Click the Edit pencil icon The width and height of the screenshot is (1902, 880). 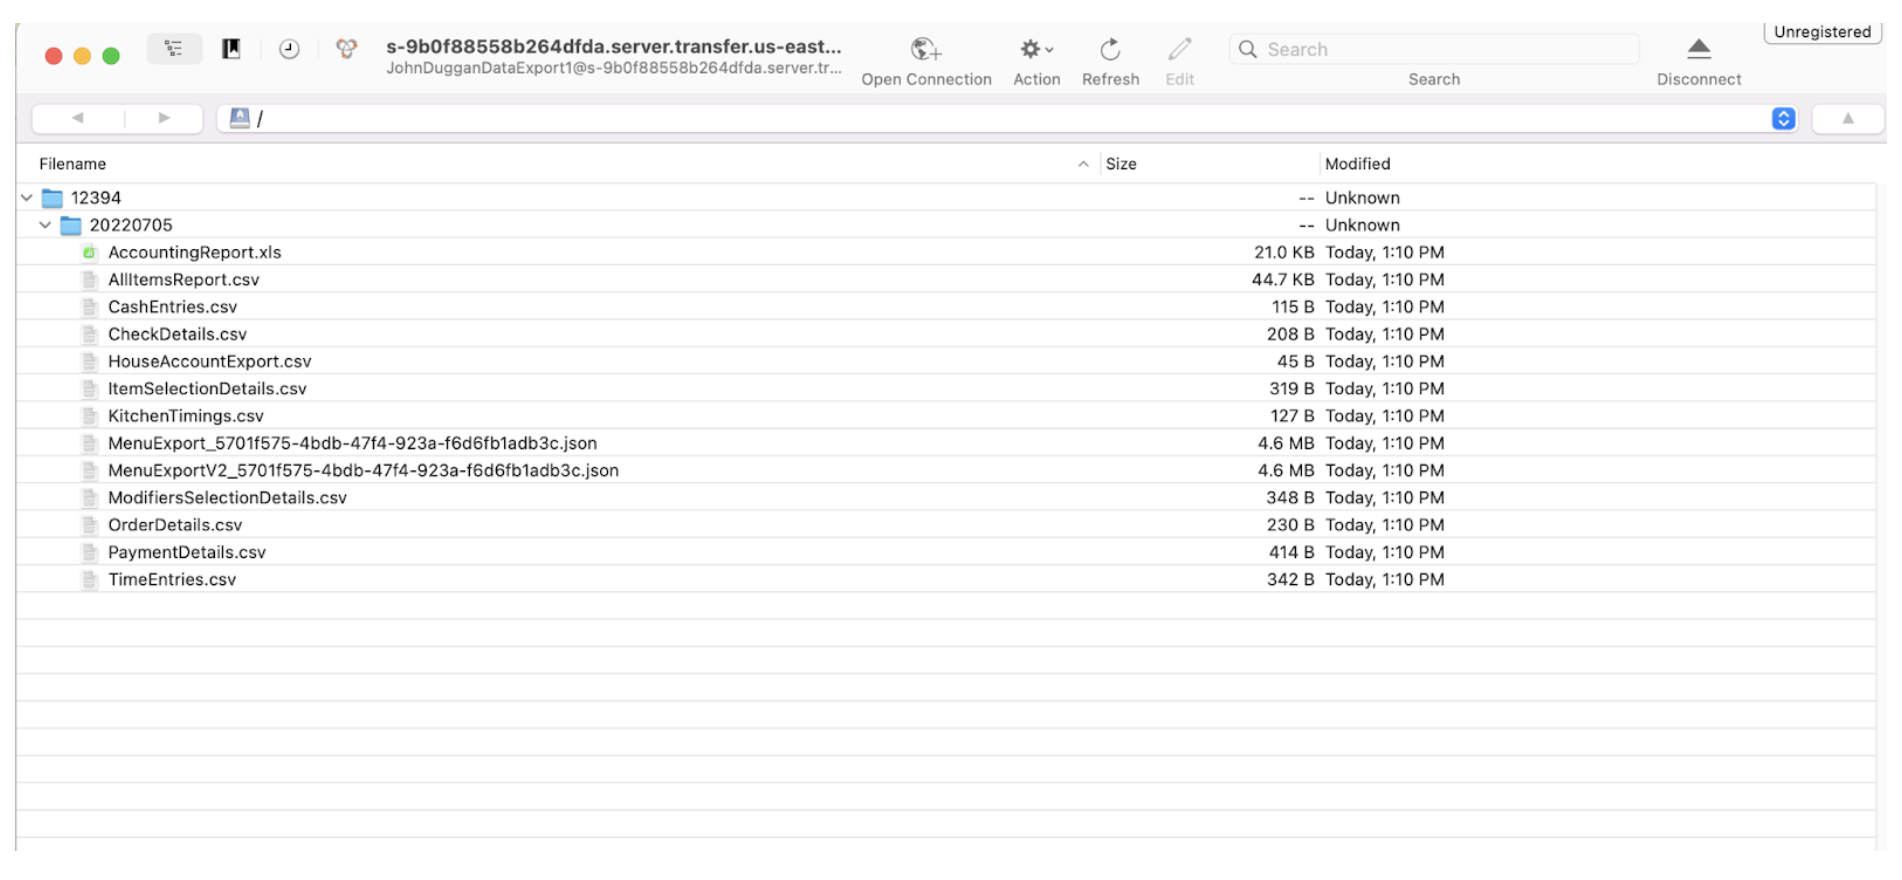coord(1180,49)
